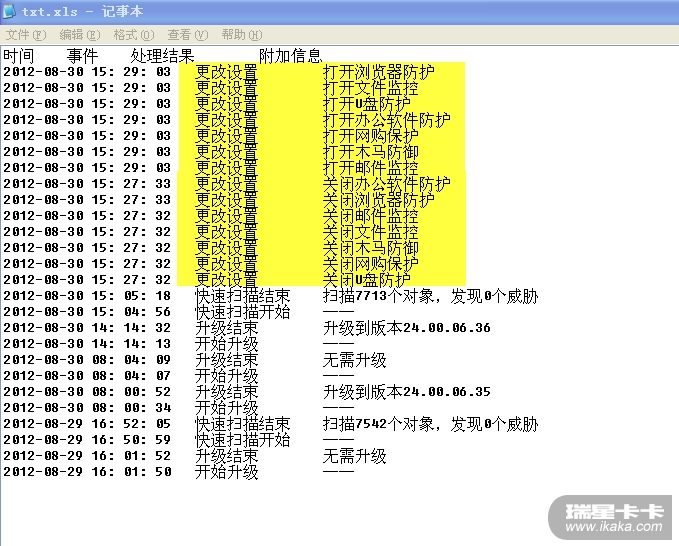Click the text 升级到版本24.00.06.35
This screenshot has width=679, height=546.
(x=407, y=392)
